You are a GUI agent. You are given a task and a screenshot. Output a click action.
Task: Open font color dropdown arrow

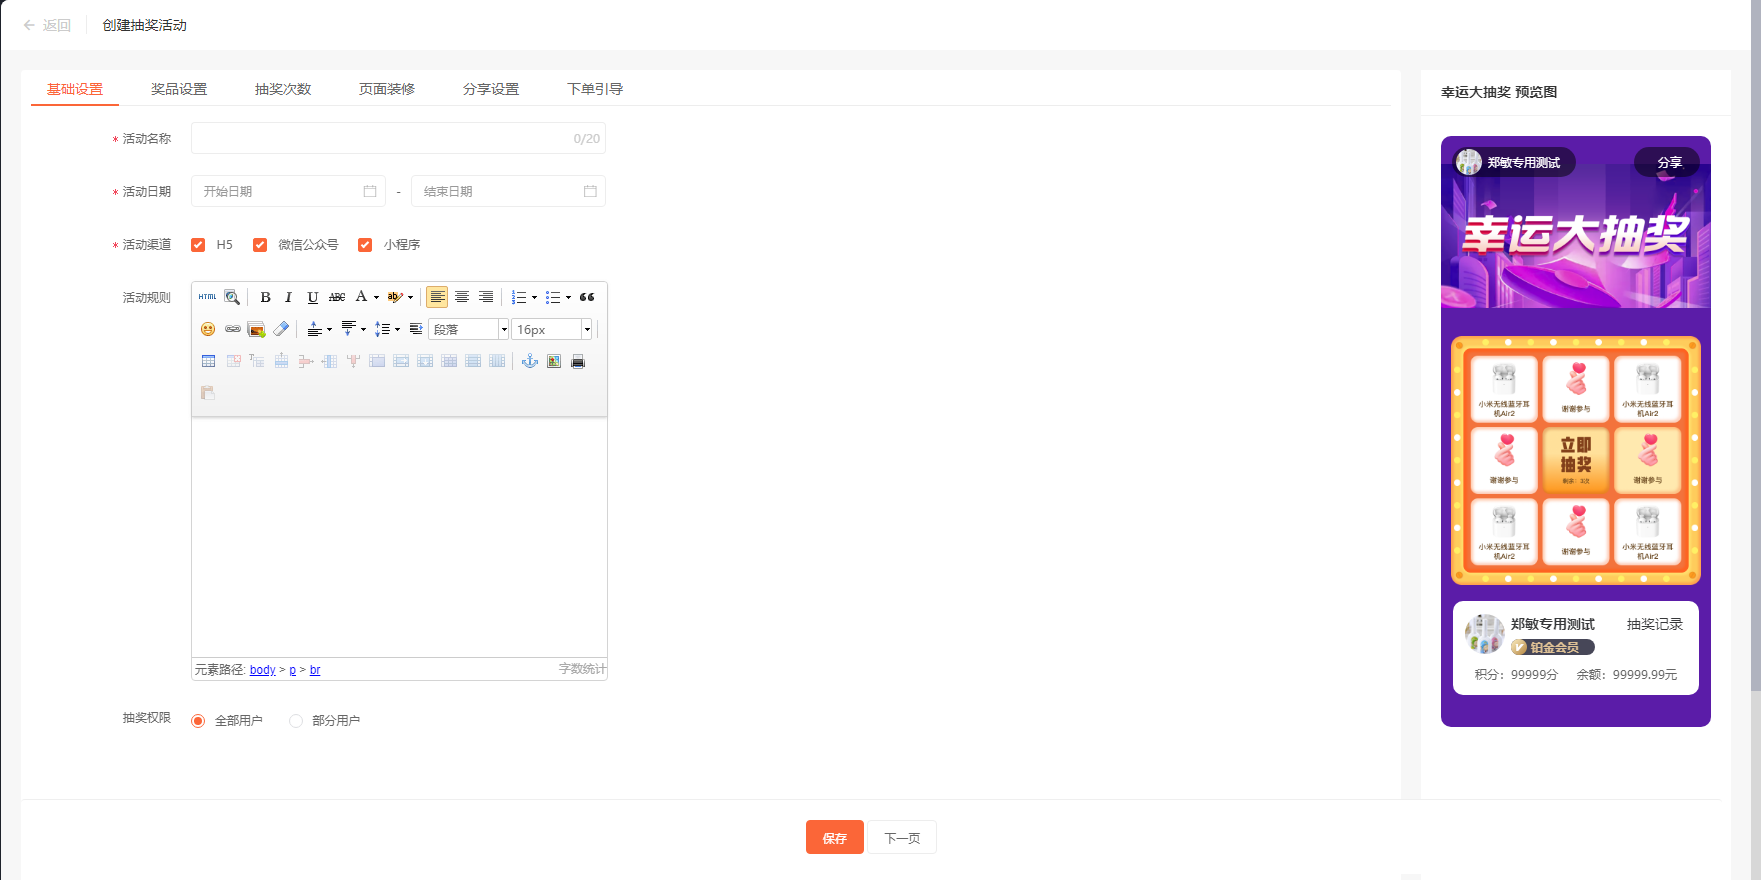point(376,297)
